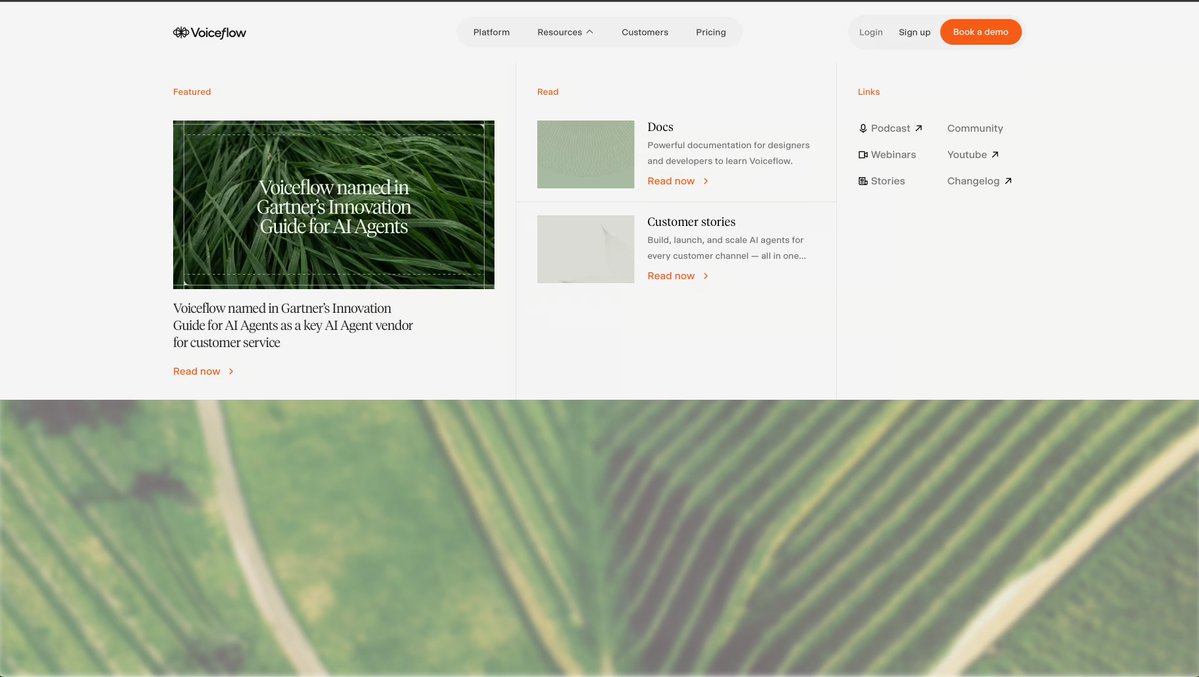The image size is (1199, 677).
Task: Click Read now under Customer stories
Action: 671,276
